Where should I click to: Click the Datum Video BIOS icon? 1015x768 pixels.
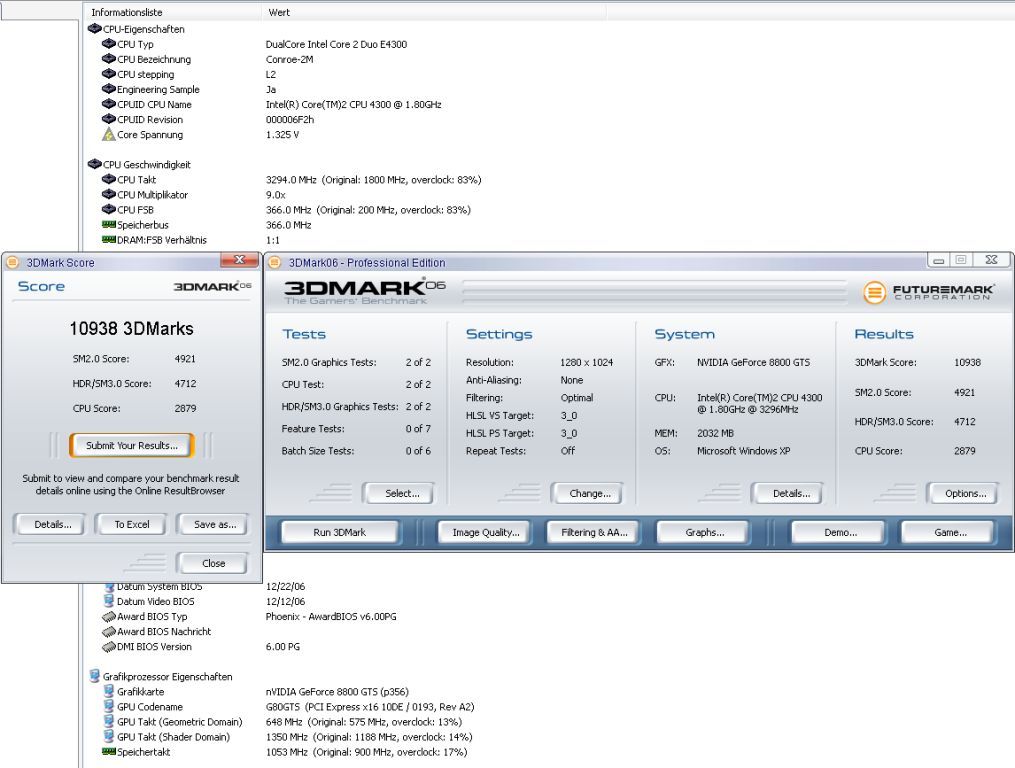[109, 601]
